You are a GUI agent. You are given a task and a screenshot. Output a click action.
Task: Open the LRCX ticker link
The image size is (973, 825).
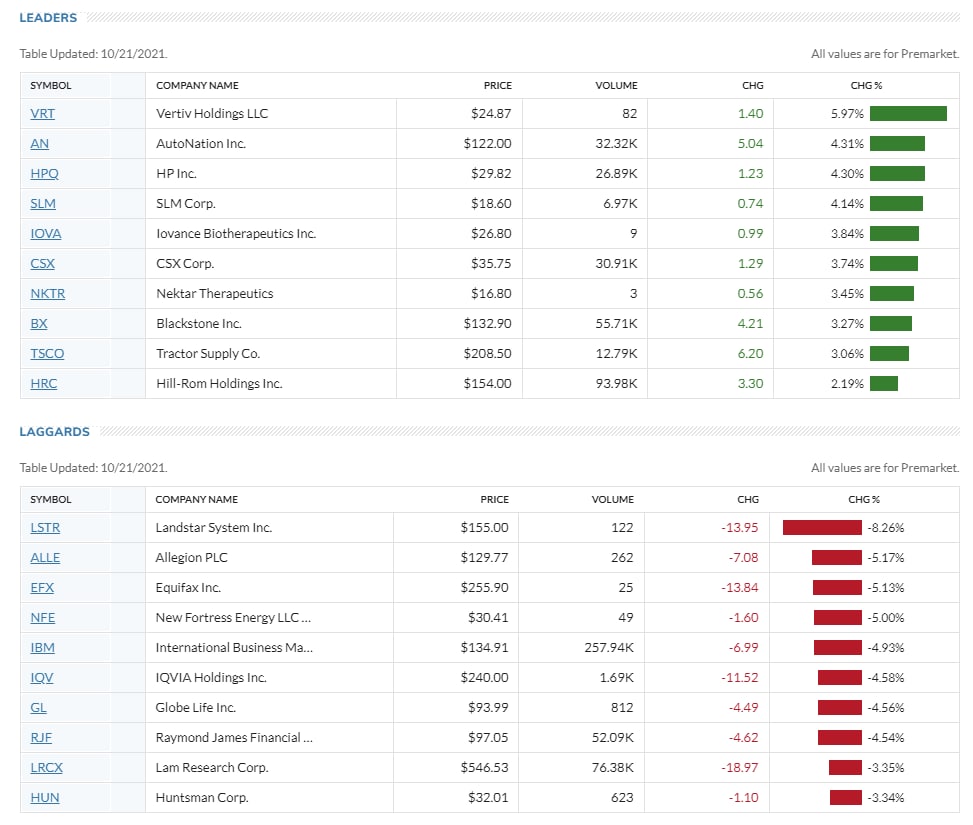click(x=46, y=767)
